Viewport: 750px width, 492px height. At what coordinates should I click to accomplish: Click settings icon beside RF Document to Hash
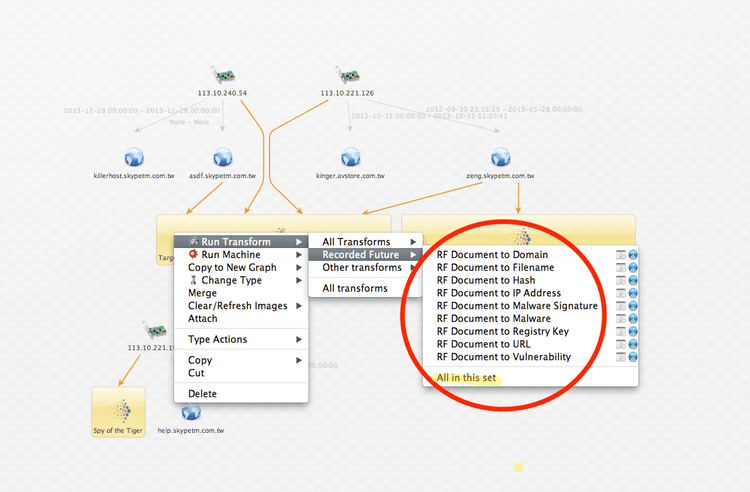point(620,281)
